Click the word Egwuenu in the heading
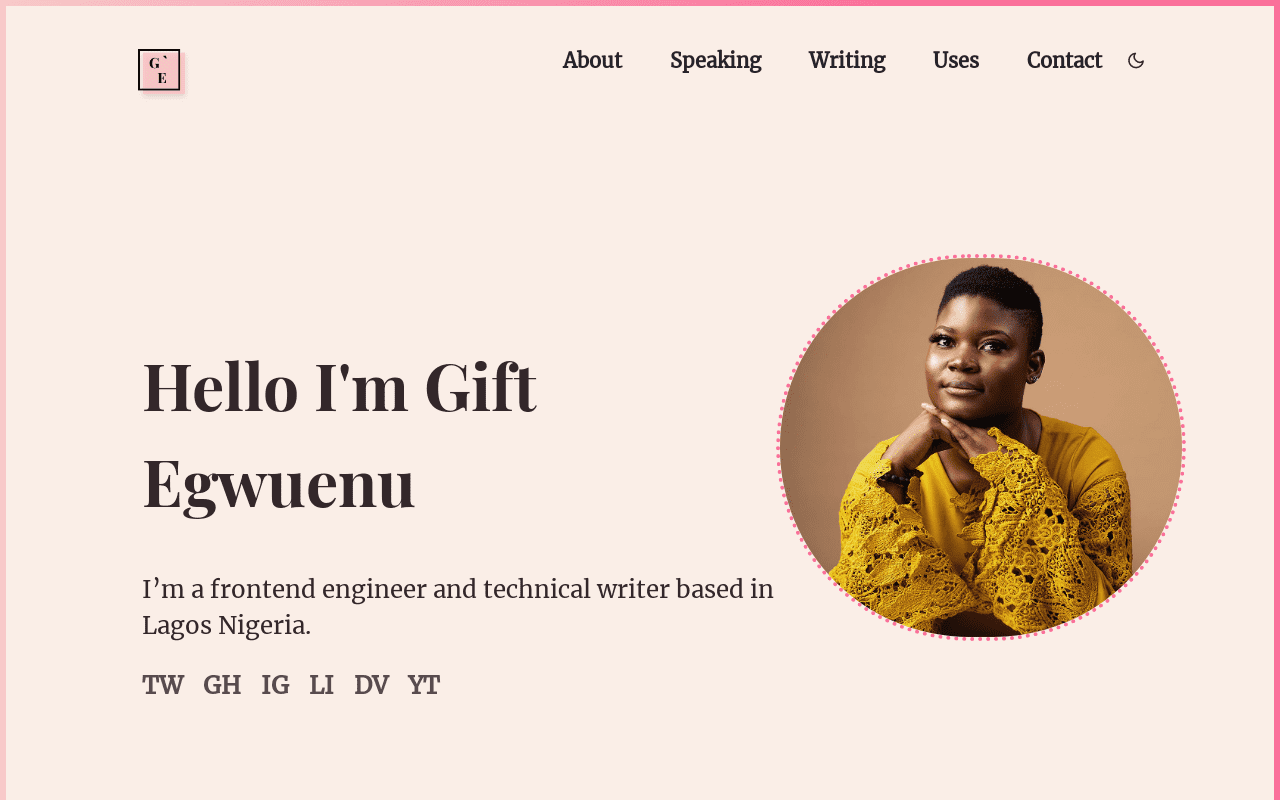Screen dimensions: 1280x800 279,484
